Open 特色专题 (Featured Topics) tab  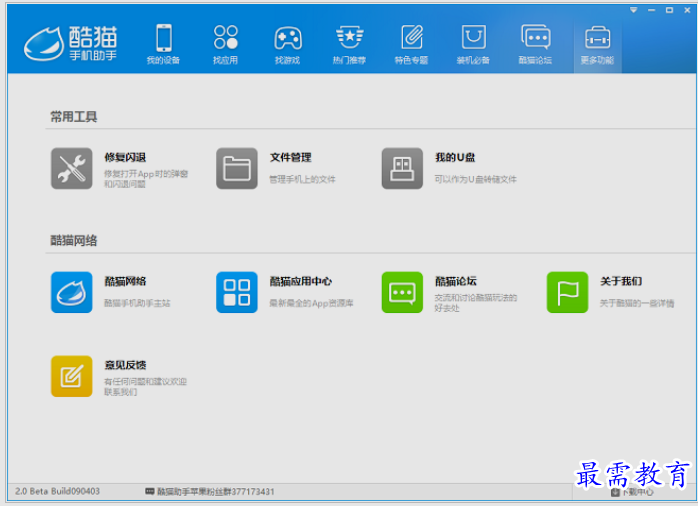(x=411, y=45)
